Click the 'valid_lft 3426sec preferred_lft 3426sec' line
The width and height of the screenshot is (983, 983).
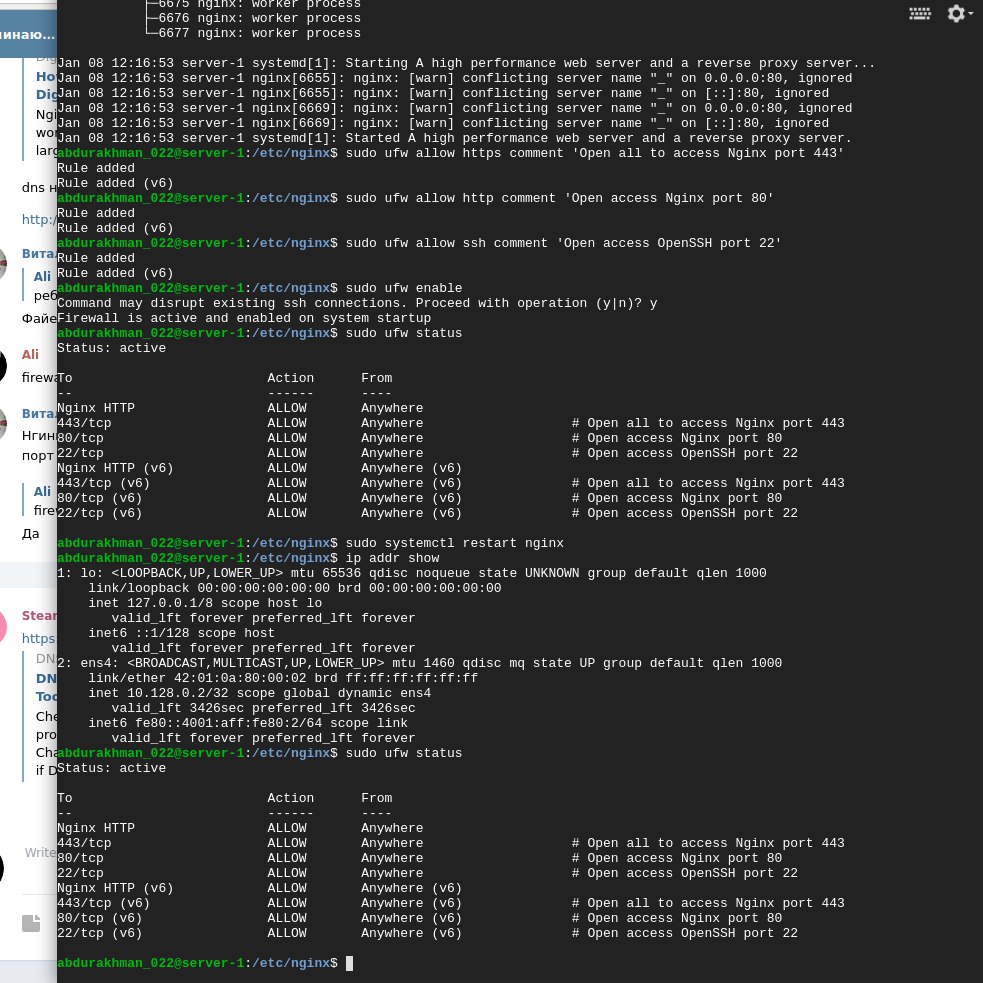click(263, 708)
